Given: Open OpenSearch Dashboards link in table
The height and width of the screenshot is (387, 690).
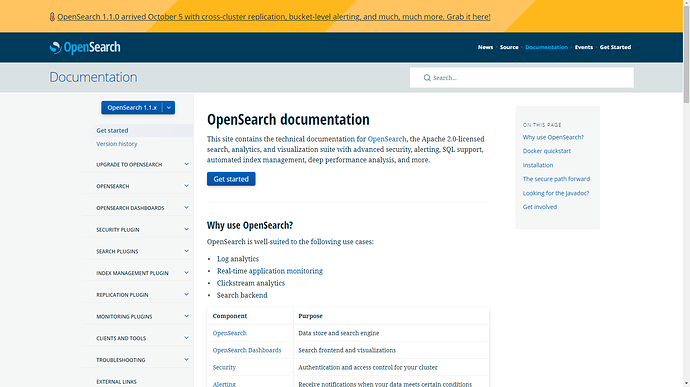Looking at the screenshot, I should [x=246, y=350].
